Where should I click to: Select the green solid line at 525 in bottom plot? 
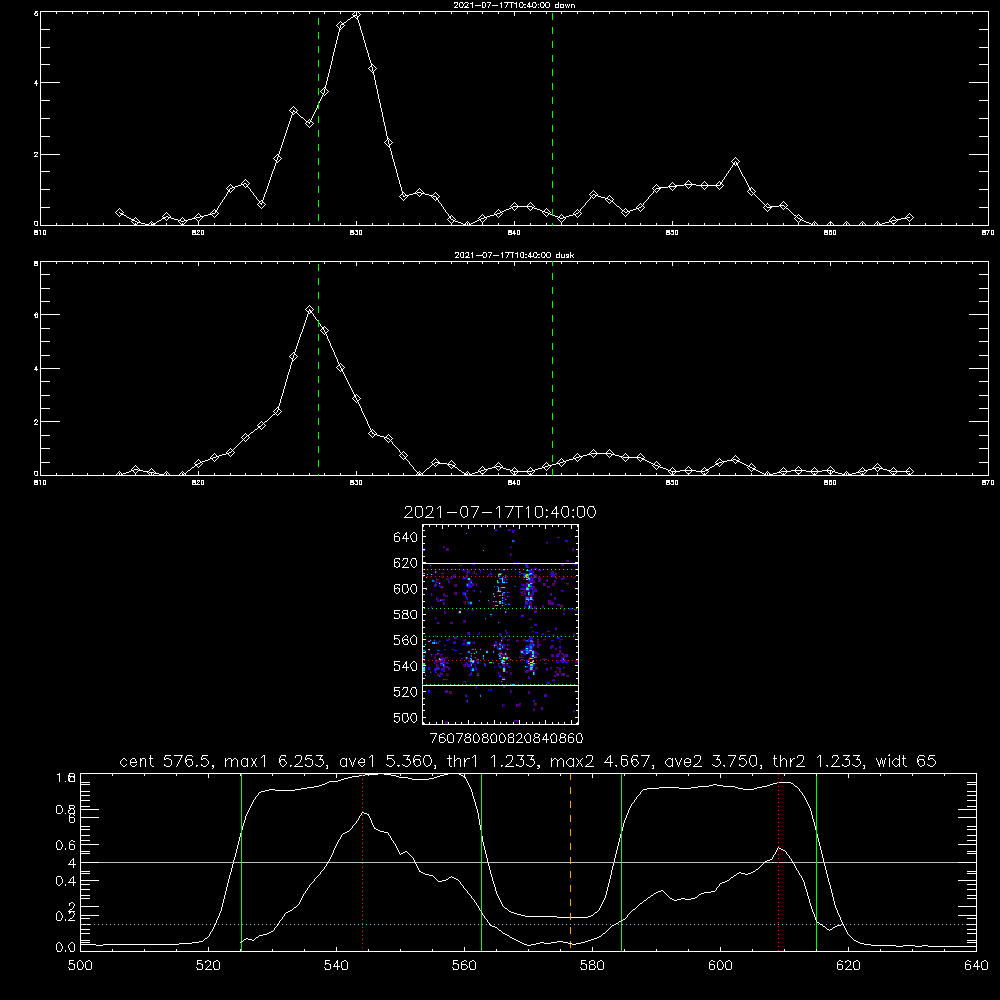click(x=241, y=861)
